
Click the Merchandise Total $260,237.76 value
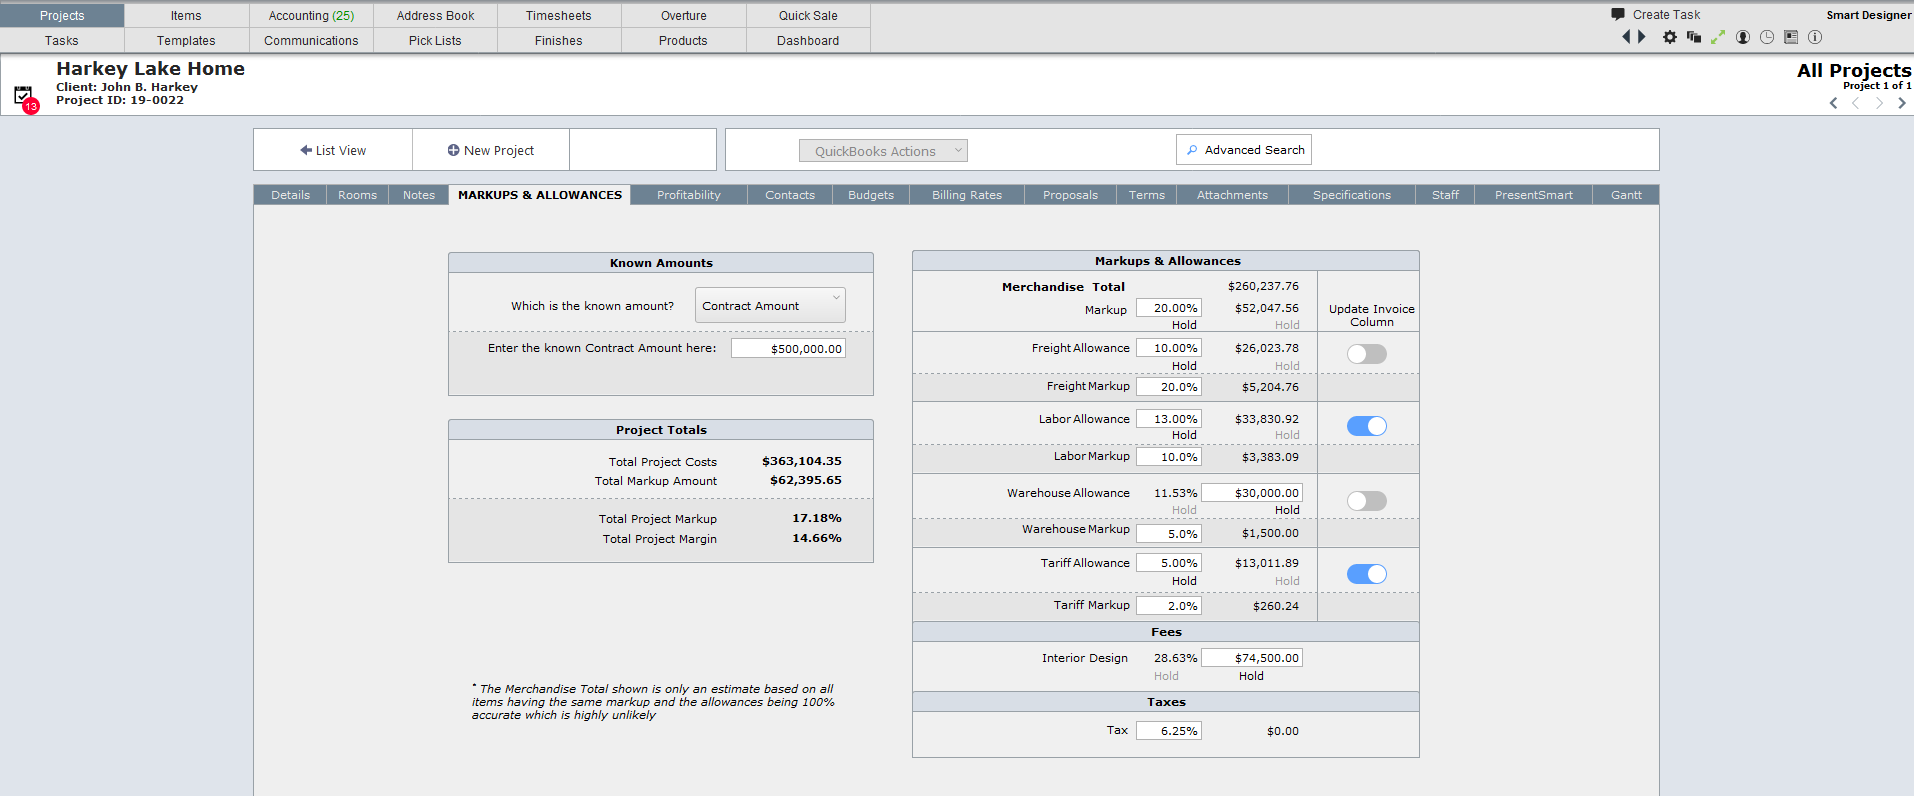[x=1263, y=286]
